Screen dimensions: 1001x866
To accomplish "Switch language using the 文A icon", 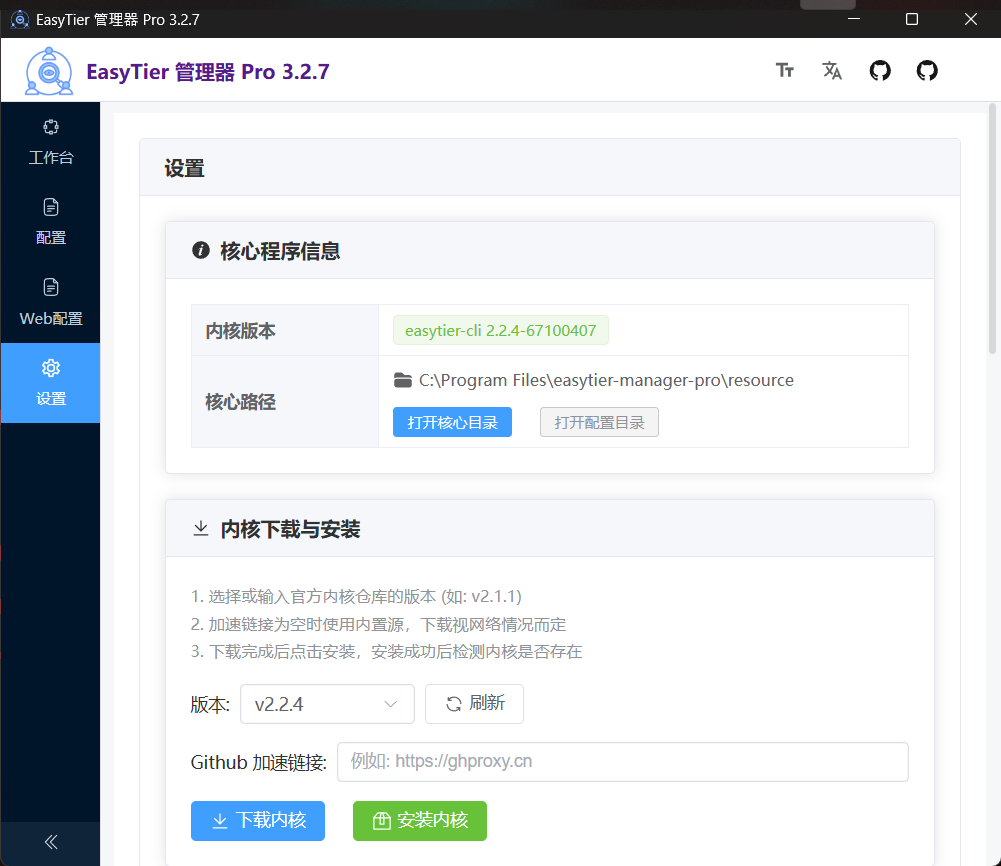I will tap(832, 70).
